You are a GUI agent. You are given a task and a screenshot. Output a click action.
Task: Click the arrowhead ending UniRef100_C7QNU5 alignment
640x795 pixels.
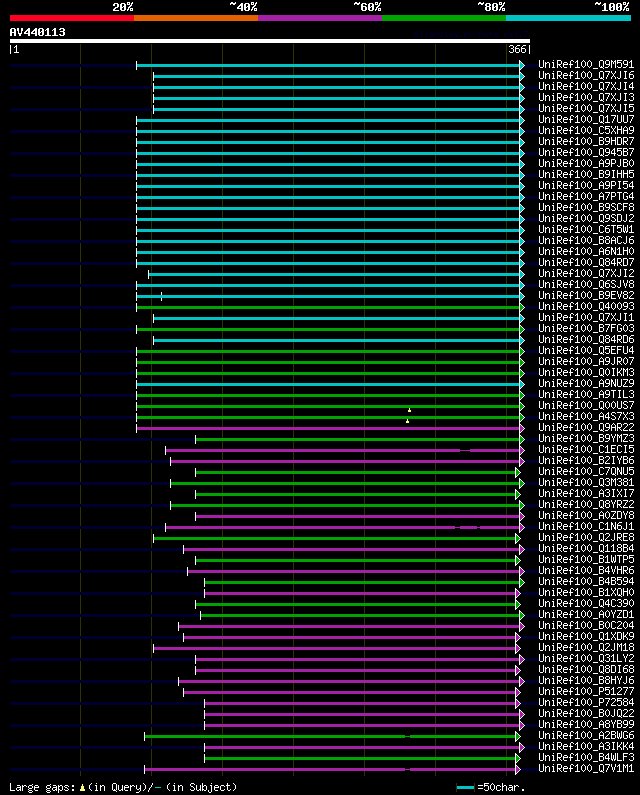[x=518, y=473]
